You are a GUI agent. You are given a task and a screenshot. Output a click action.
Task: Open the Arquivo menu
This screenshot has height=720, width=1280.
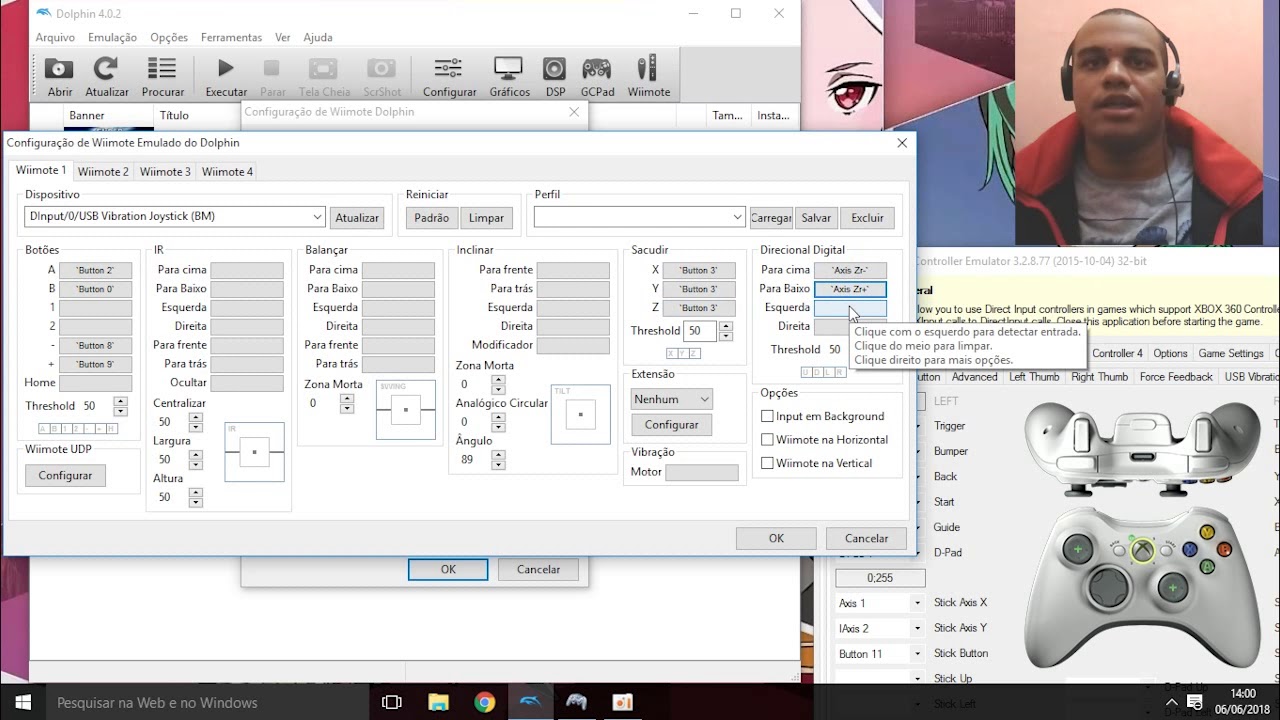[55, 37]
